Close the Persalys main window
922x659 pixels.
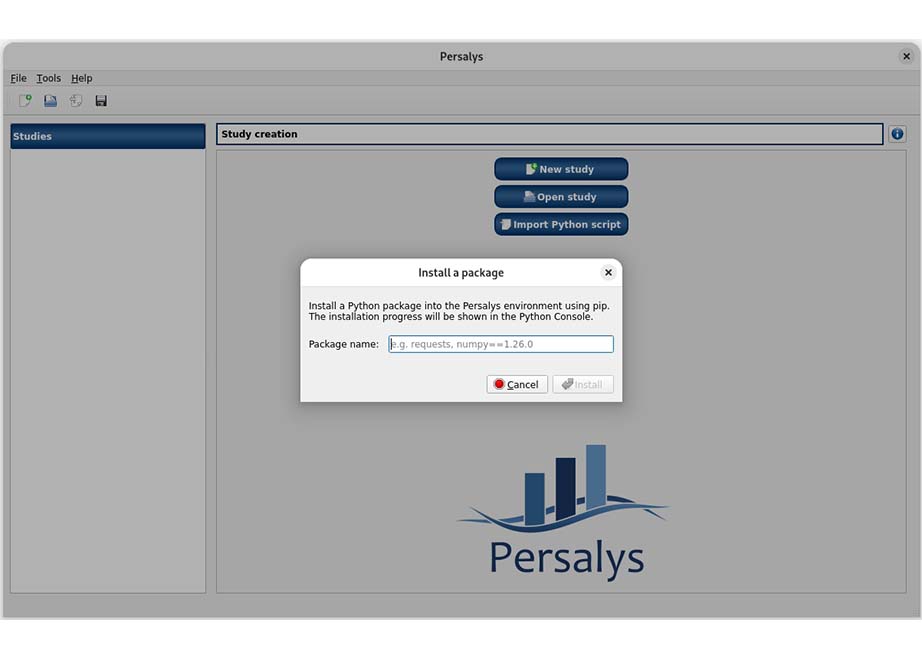pyautogui.click(x=906, y=56)
